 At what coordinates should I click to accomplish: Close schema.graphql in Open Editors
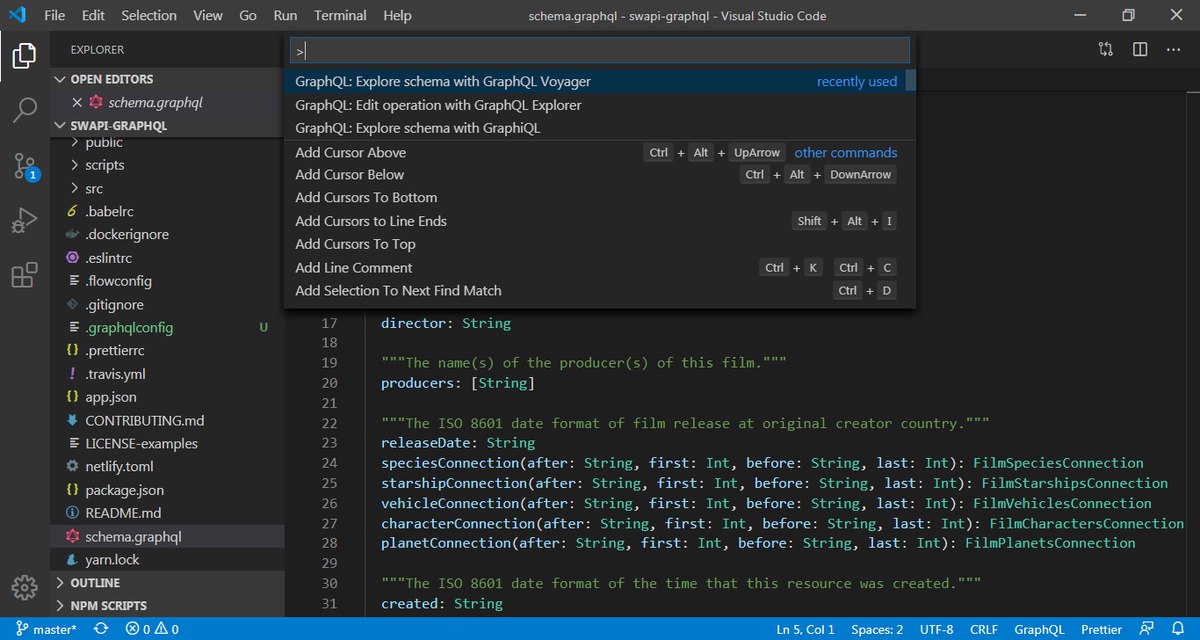tap(78, 102)
